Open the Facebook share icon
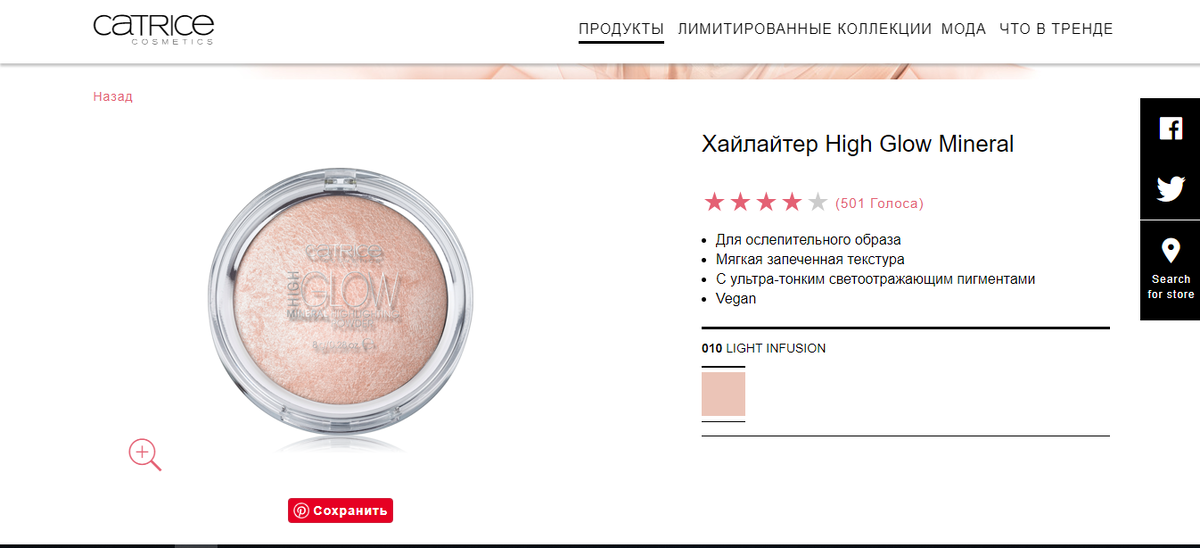 pyautogui.click(x=1170, y=128)
